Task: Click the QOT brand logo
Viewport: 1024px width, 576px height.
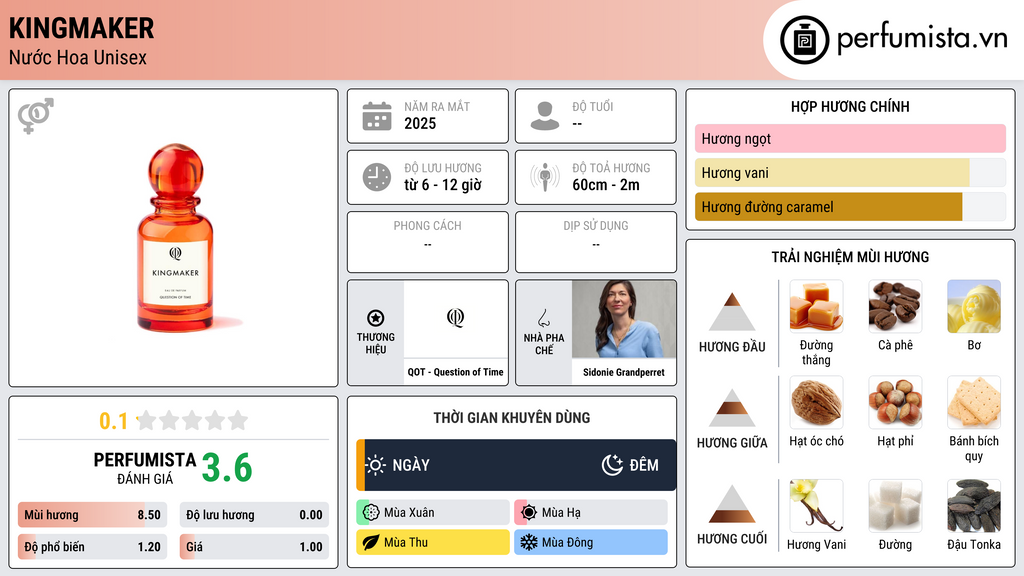Action: pos(455,317)
